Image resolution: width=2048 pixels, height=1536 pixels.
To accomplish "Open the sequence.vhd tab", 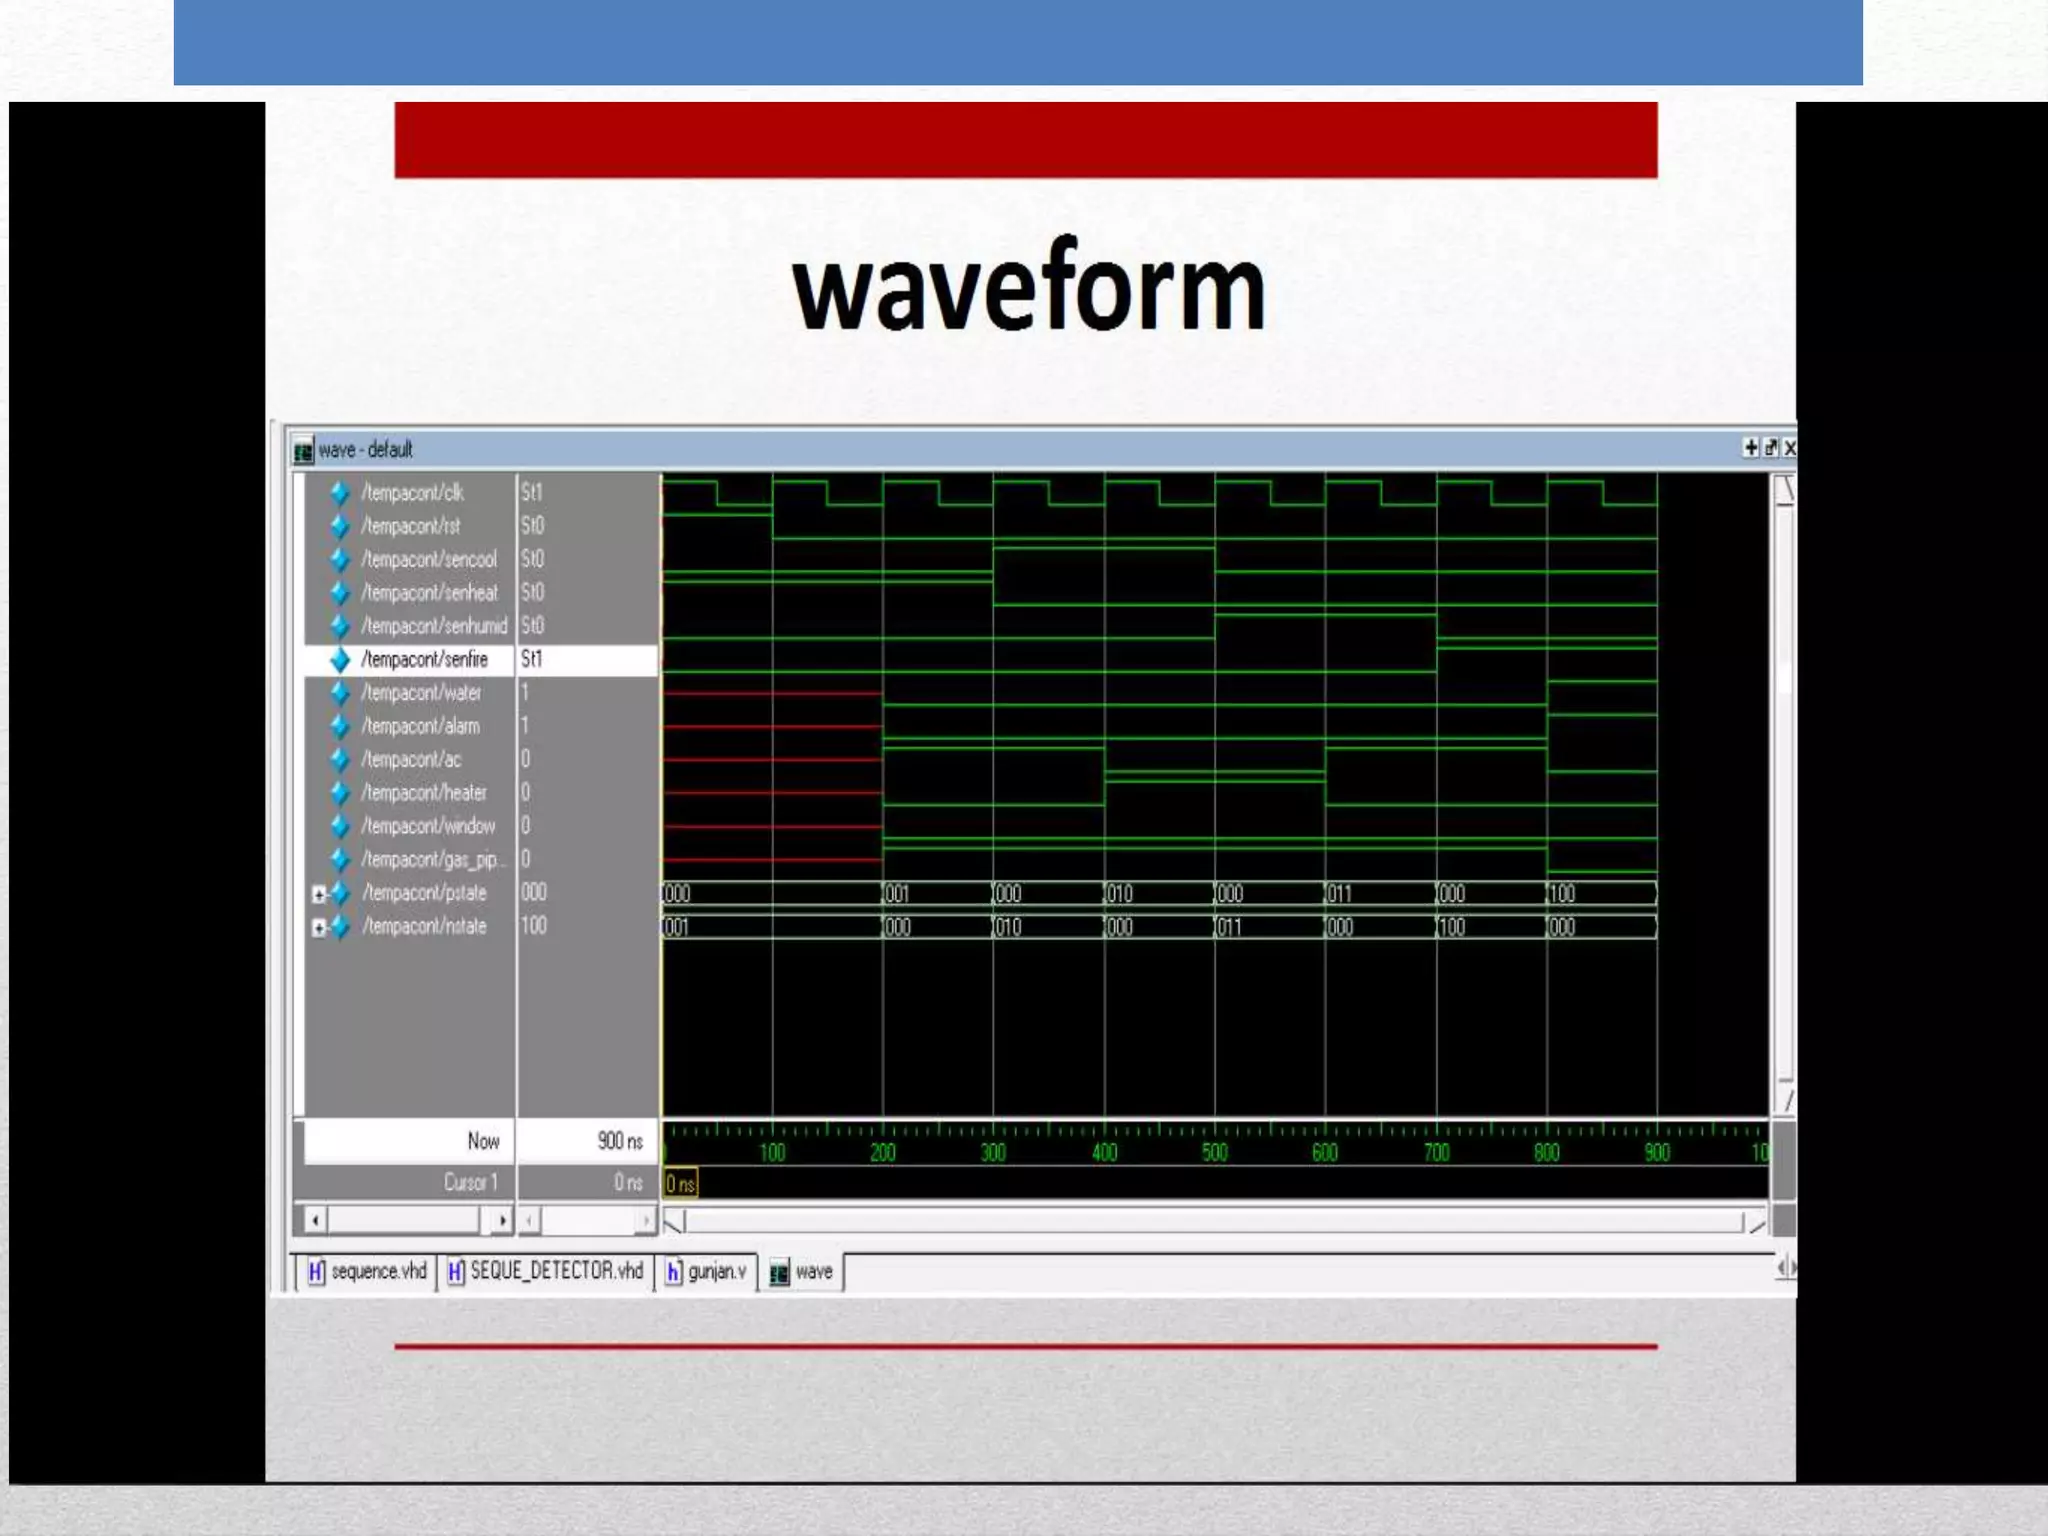I will 367,1272.
